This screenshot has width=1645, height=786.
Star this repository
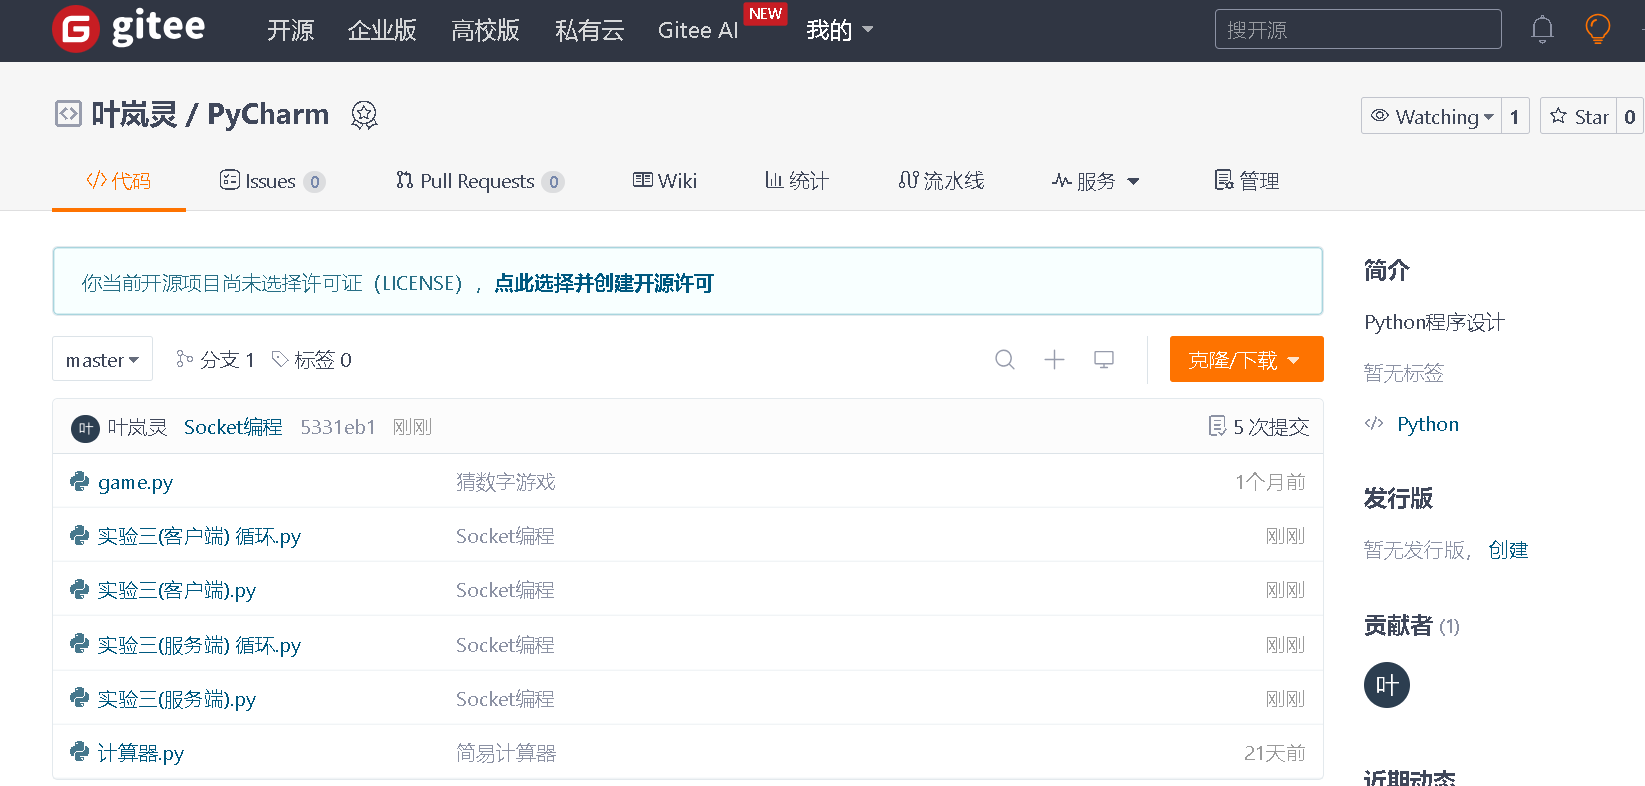pyautogui.click(x=1579, y=116)
